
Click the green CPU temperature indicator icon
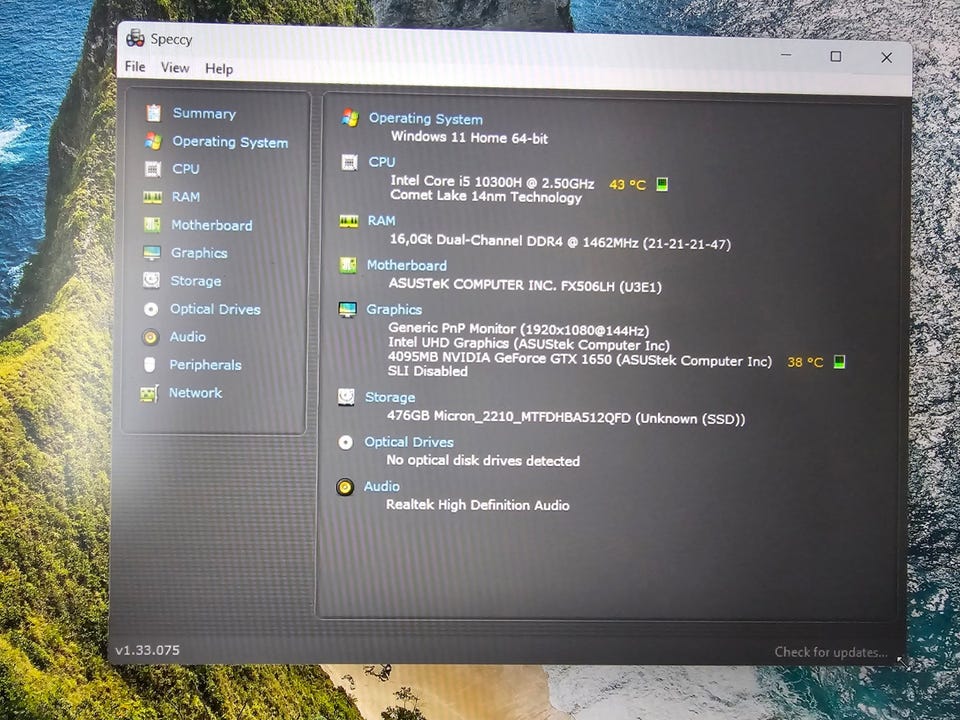click(662, 184)
